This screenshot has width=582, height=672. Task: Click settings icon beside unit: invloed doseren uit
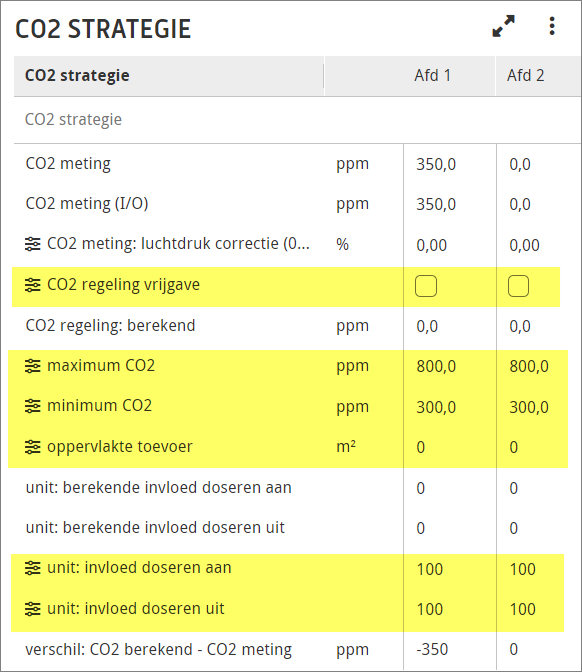coord(33,609)
